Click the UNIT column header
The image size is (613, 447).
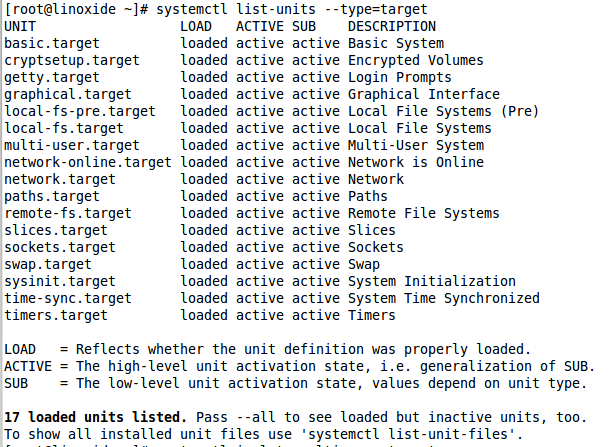click(x=21, y=26)
